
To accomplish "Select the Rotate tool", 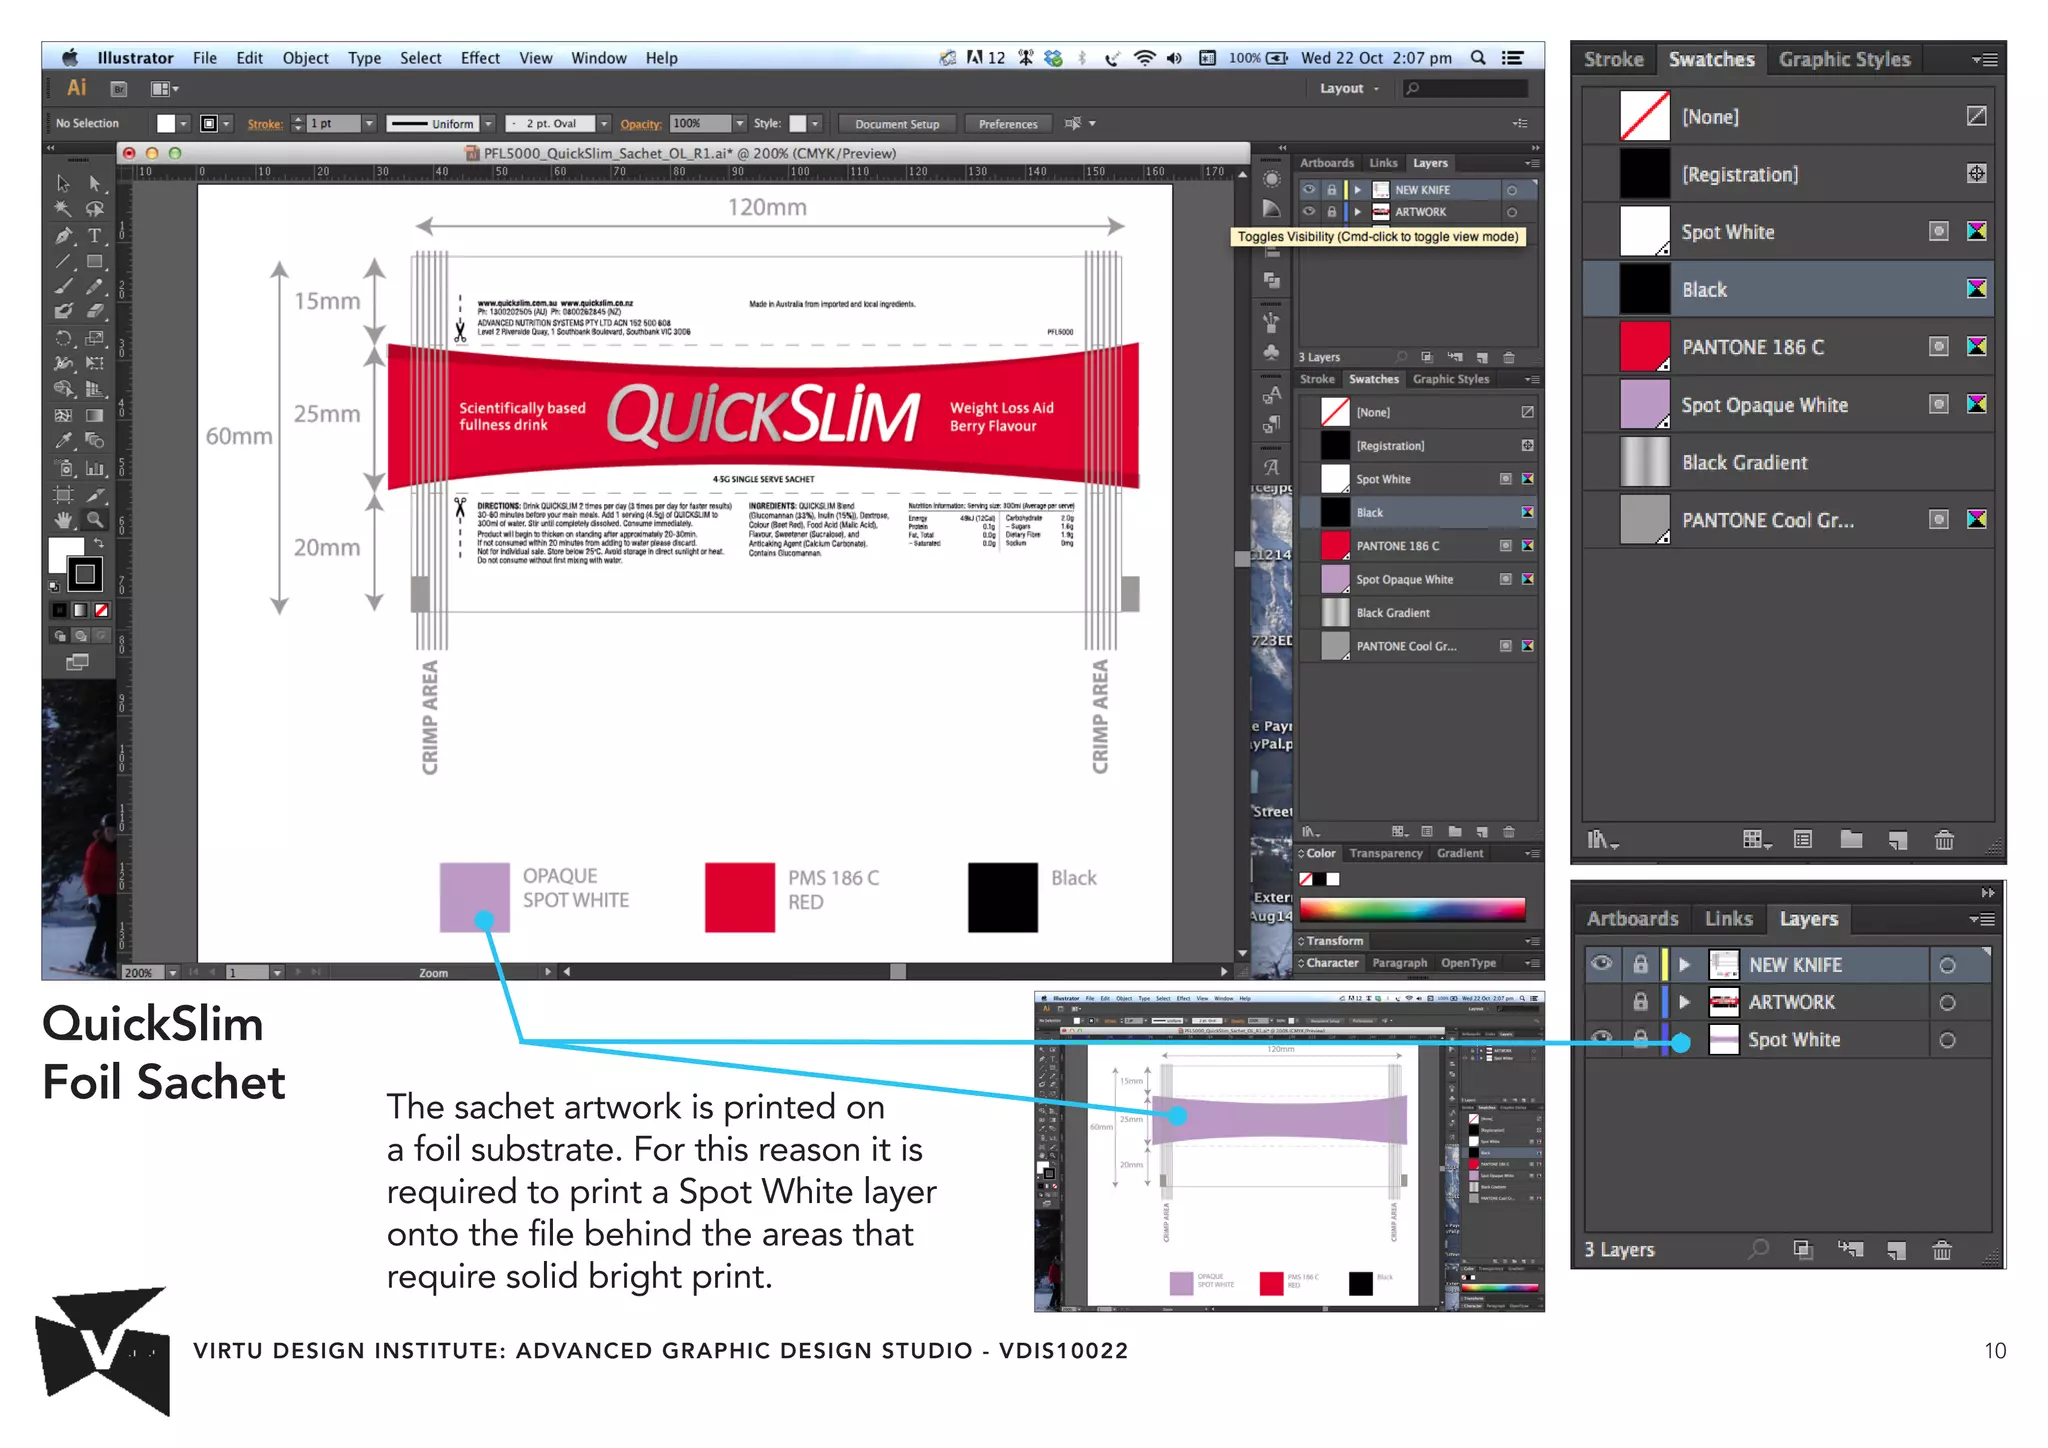I will pos(63,338).
